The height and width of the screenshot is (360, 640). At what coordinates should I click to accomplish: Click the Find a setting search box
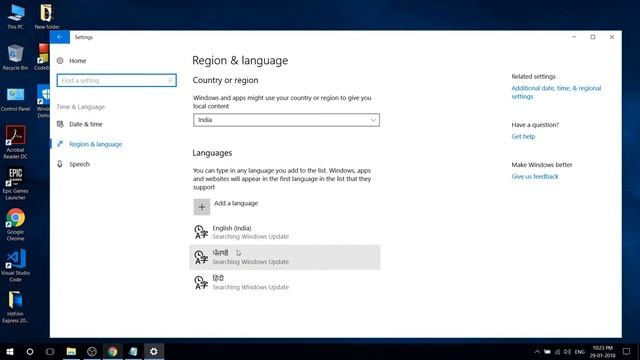[x=116, y=80]
